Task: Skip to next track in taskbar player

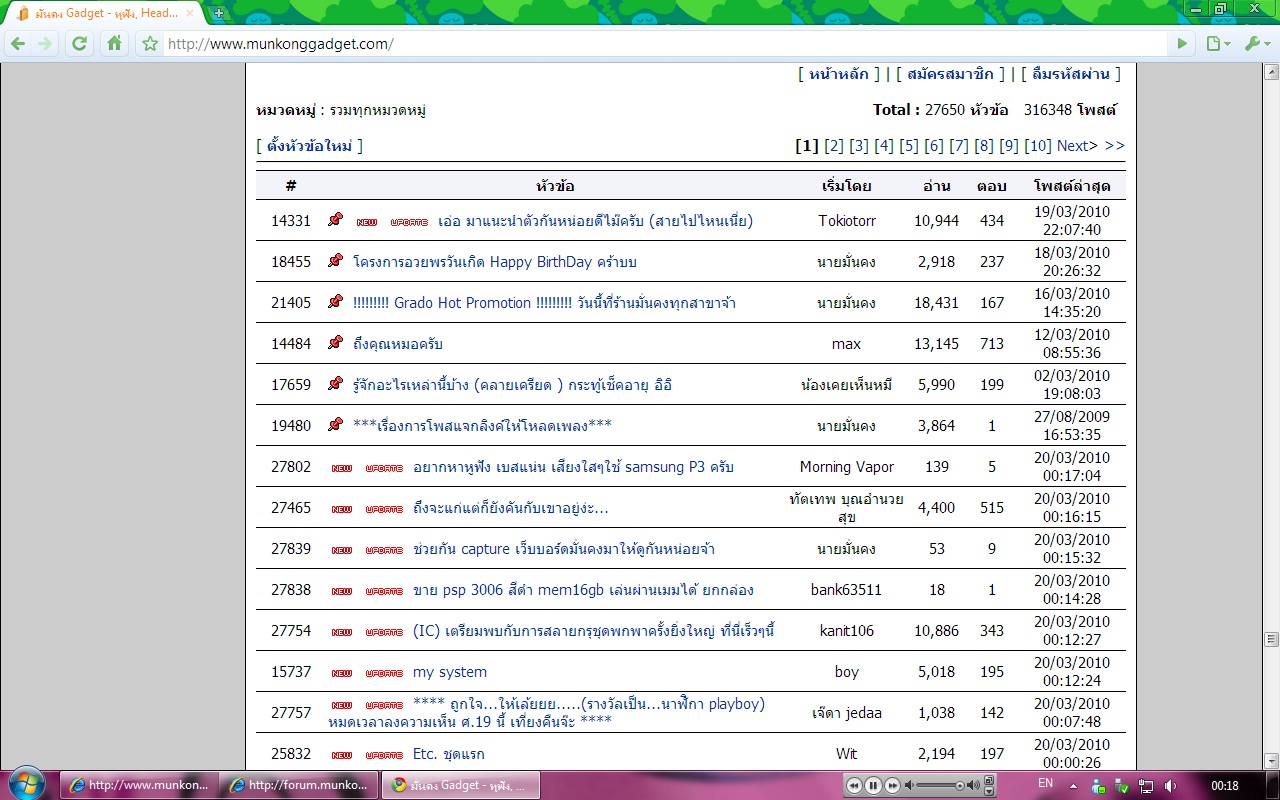Action: [892, 785]
